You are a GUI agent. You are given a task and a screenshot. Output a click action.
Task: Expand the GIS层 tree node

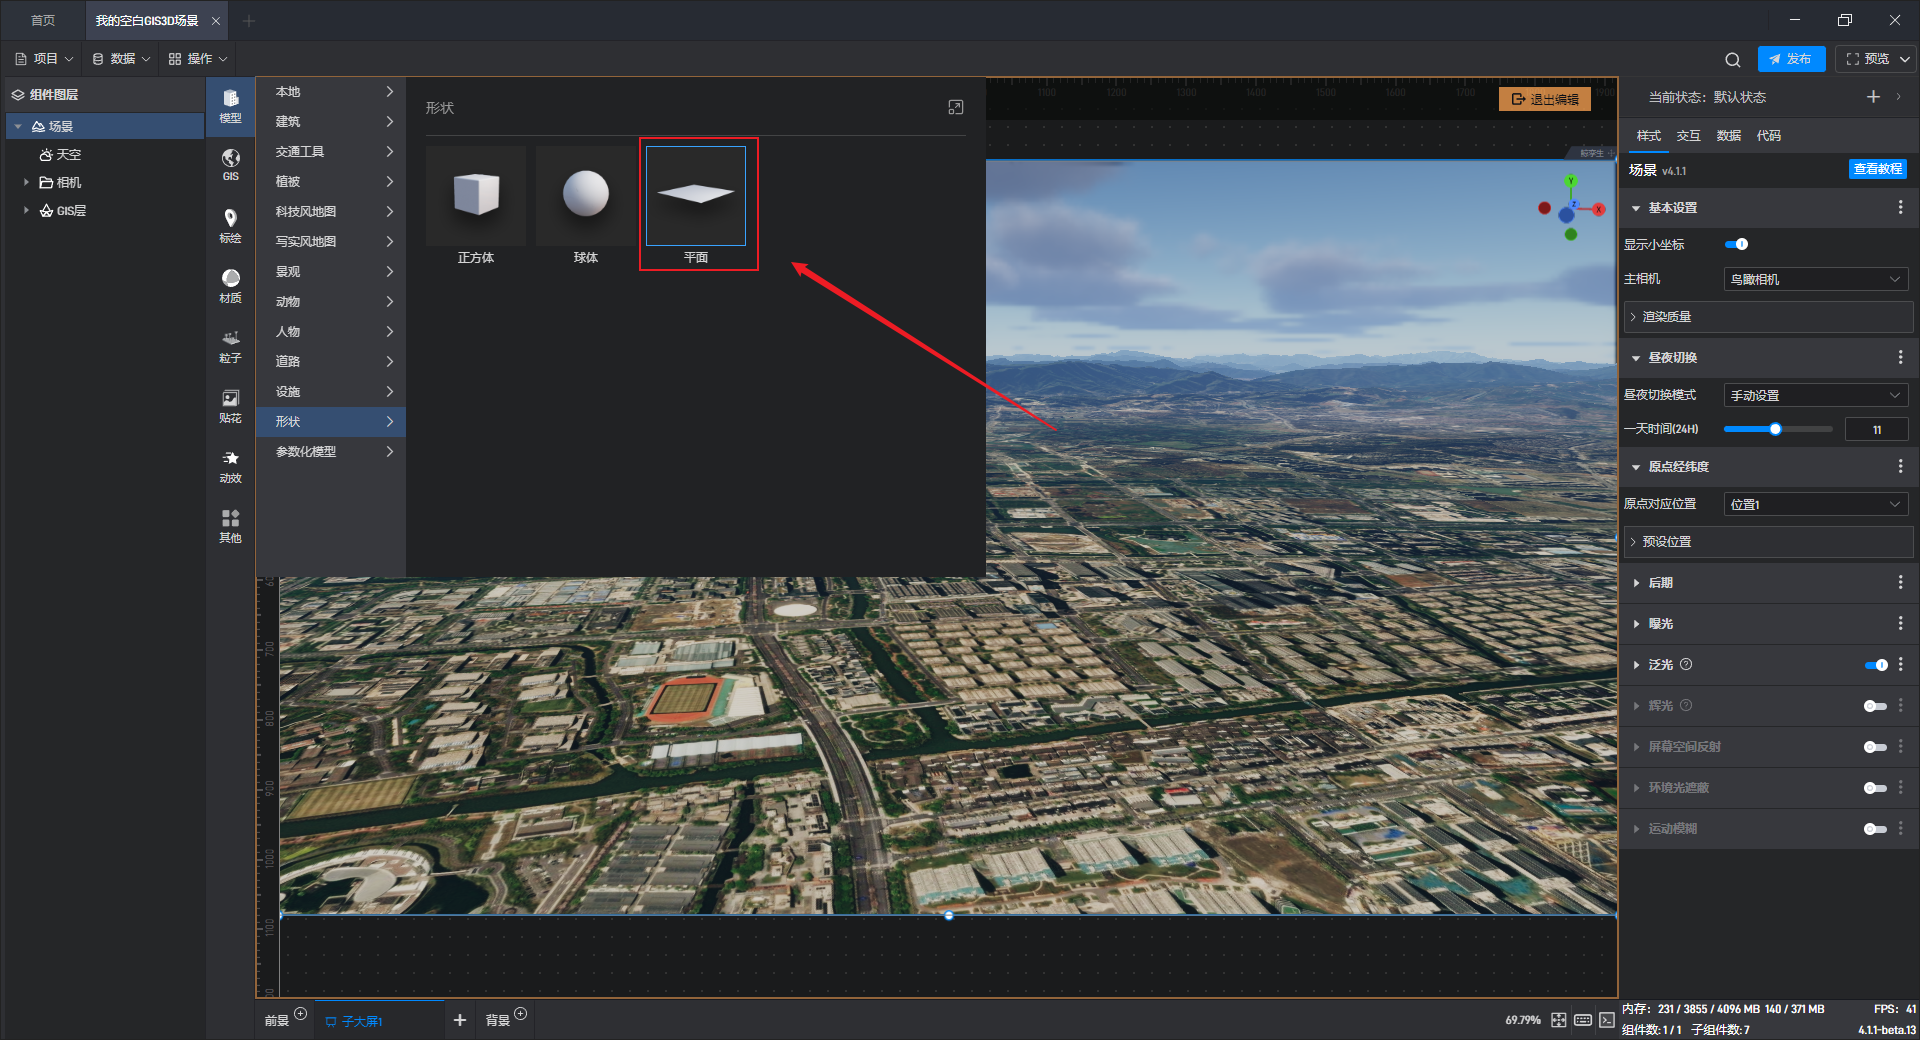click(26, 210)
